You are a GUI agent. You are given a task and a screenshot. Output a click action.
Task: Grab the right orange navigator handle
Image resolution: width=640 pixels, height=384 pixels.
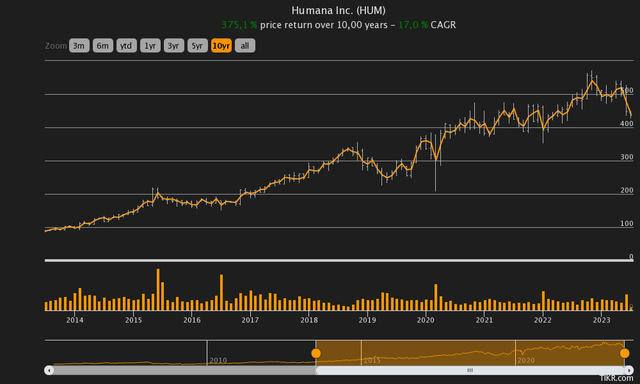point(624,353)
